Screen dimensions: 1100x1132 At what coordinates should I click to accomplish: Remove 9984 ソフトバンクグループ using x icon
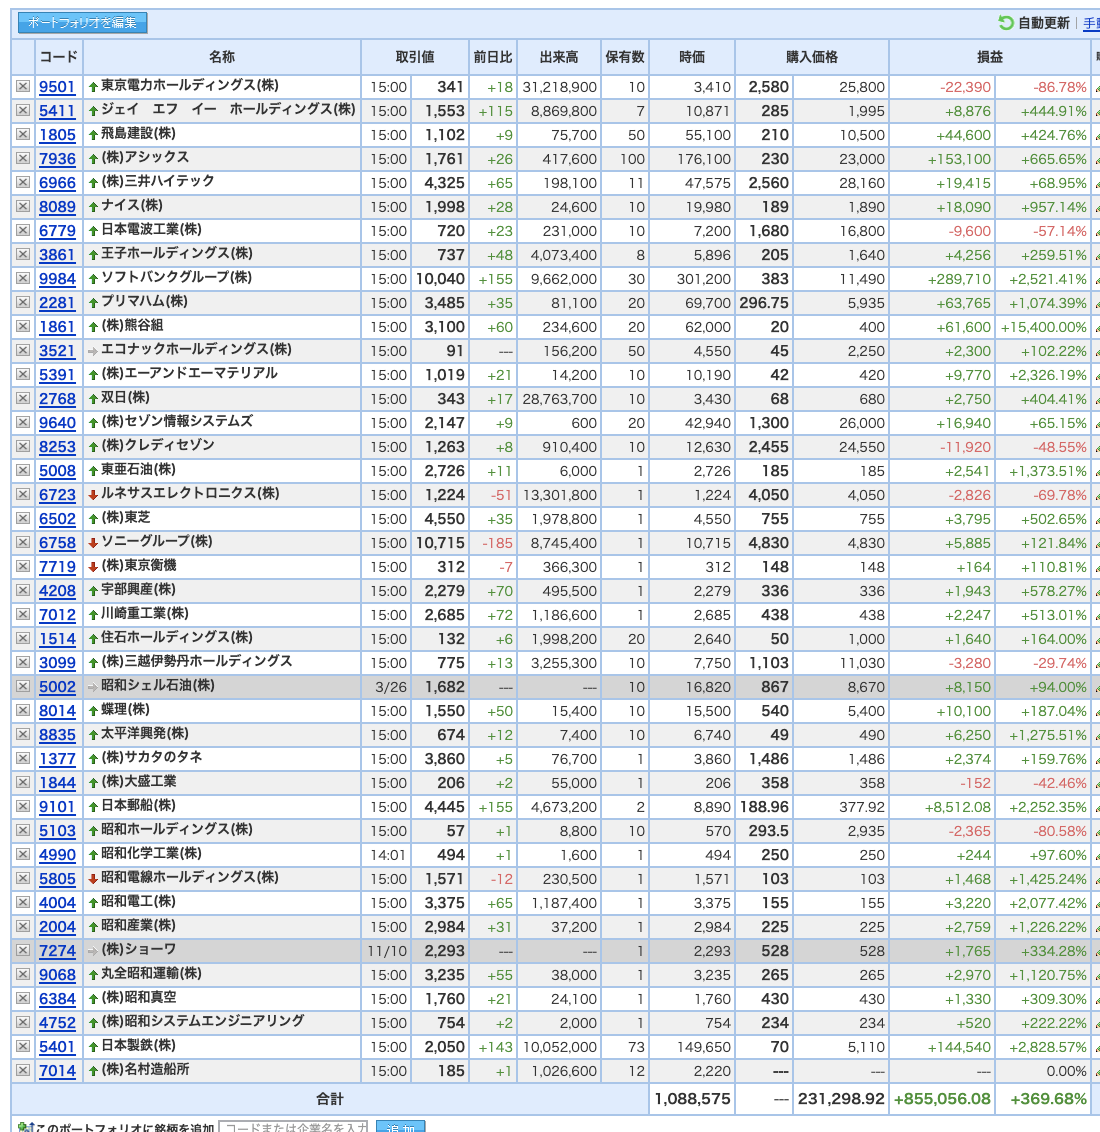(x=23, y=279)
